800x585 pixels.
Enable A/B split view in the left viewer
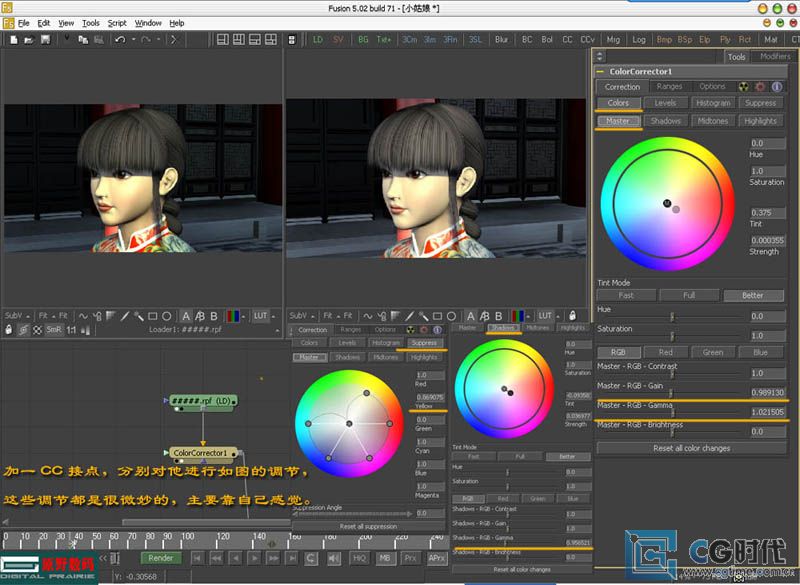pos(200,316)
